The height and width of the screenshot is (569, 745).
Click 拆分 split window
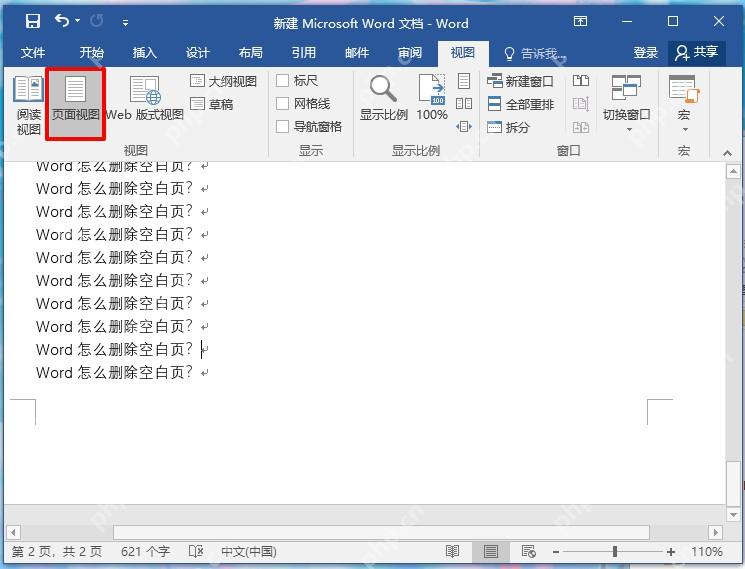pyautogui.click(x=508, y=127)
